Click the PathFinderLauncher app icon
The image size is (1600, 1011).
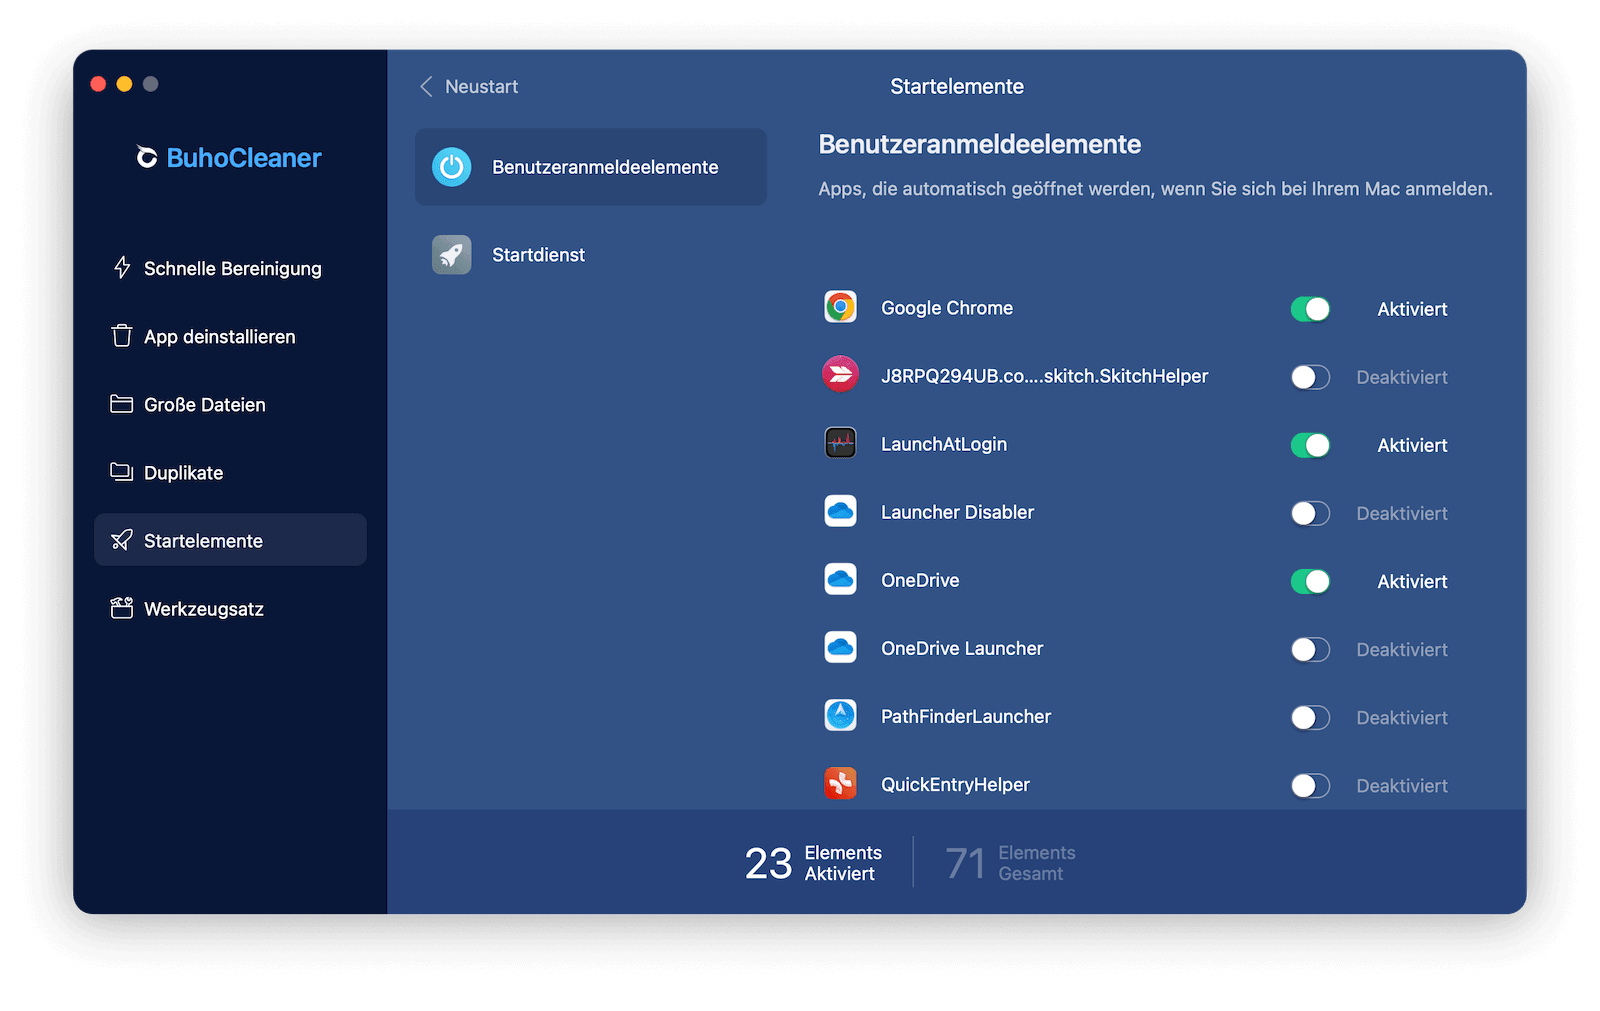[x=840, y=715]
